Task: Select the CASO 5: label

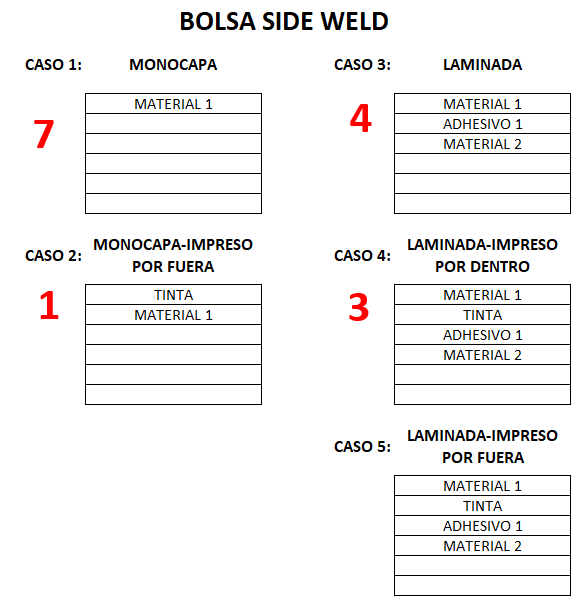Action: click(x=362, y=446)
